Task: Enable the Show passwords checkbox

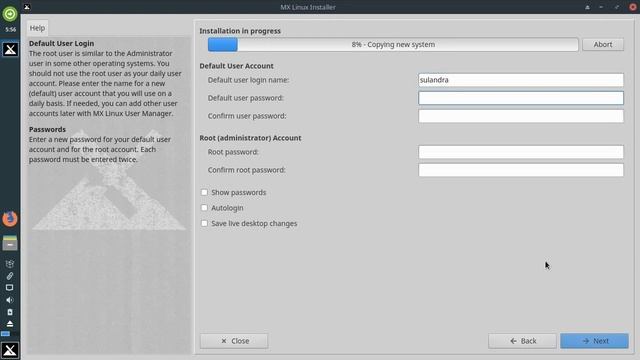Action: click(204, 192)
